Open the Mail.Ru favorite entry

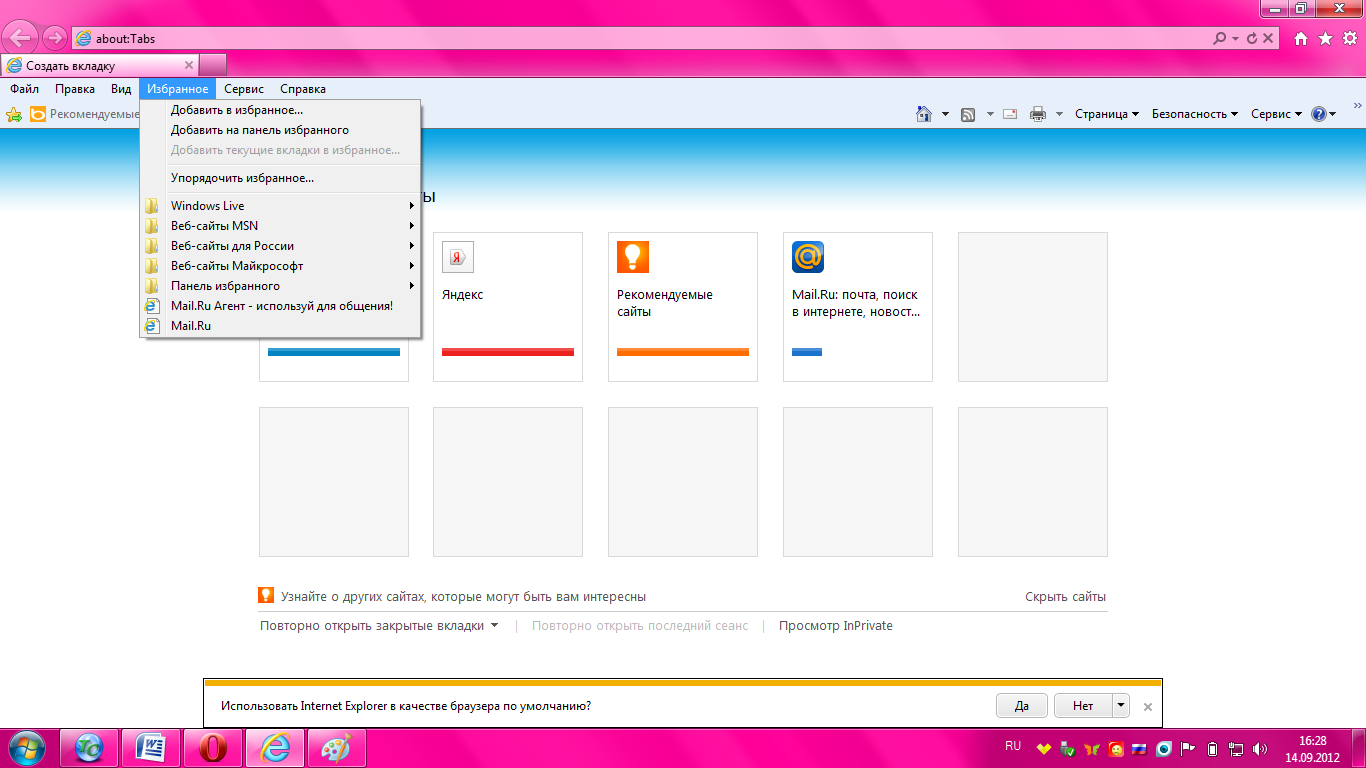[281, 326]
